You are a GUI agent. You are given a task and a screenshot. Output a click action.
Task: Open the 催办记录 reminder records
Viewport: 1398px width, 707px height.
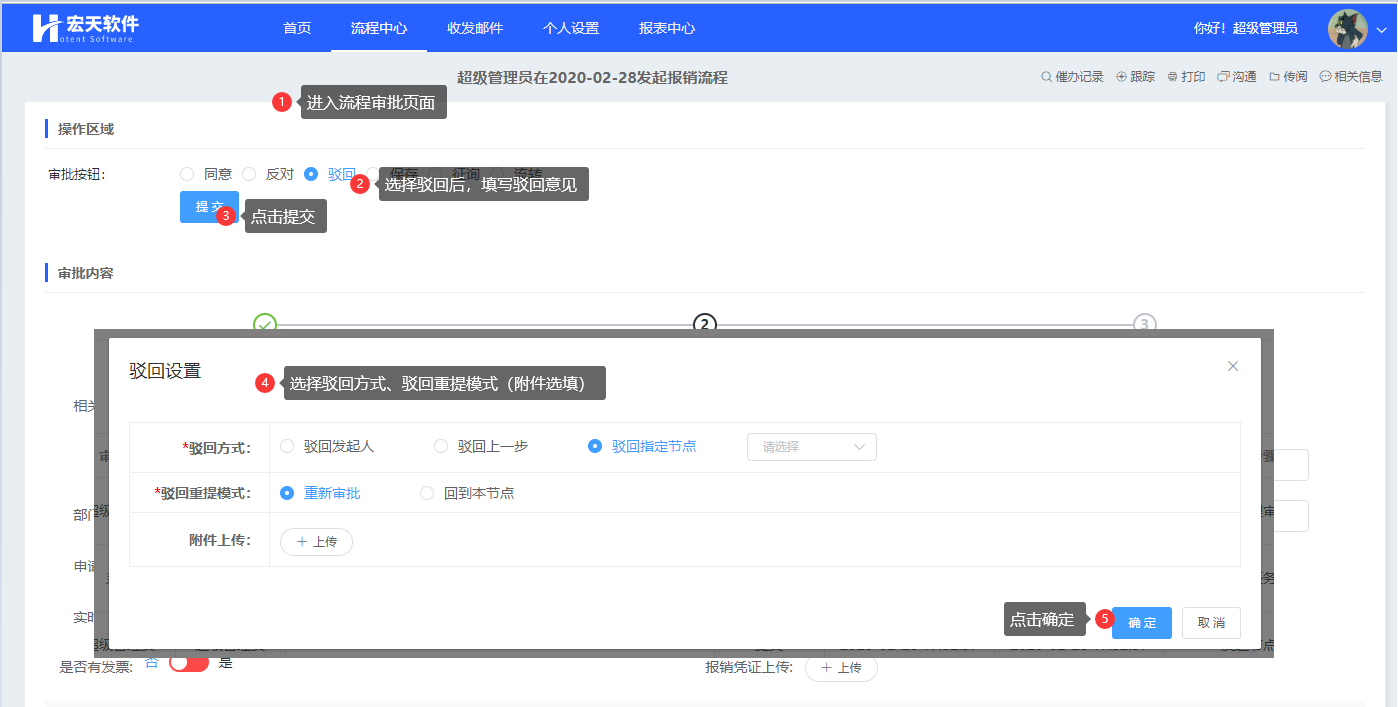[1072, 77]
